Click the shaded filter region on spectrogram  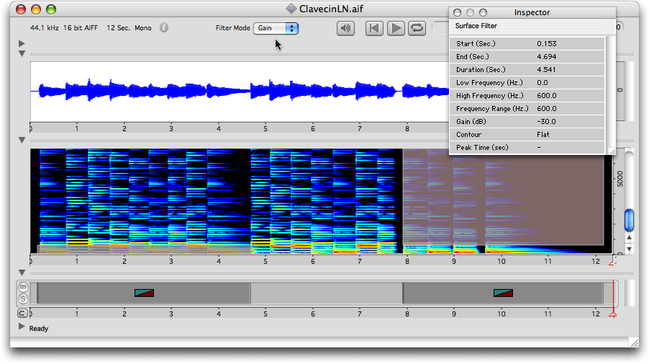click(503, 197)
